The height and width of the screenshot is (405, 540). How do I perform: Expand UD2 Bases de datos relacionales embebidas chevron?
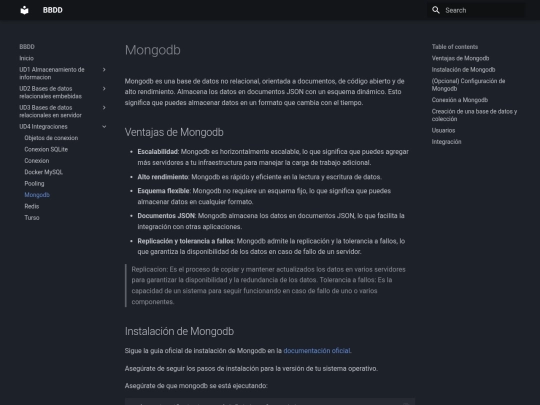[104, 89]
